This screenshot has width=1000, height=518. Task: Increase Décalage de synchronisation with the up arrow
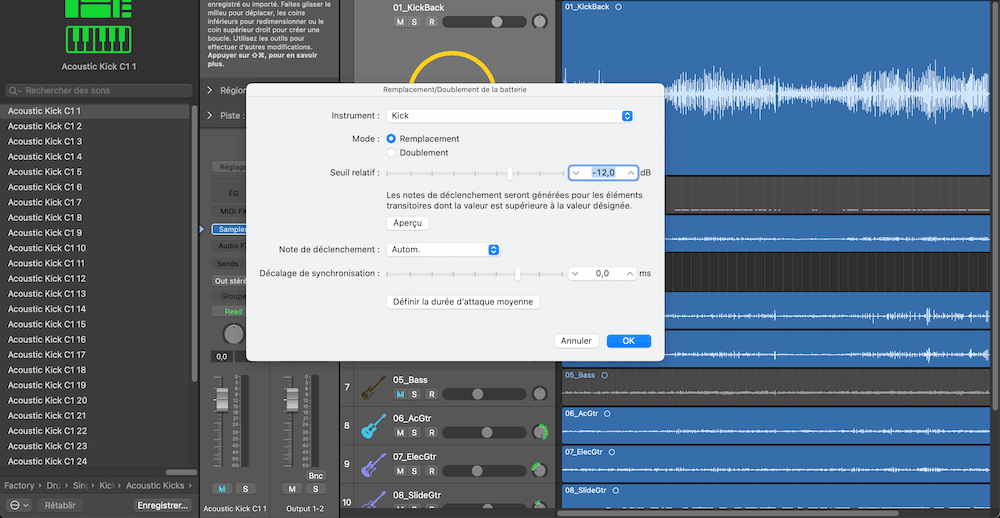click(631, 274)
